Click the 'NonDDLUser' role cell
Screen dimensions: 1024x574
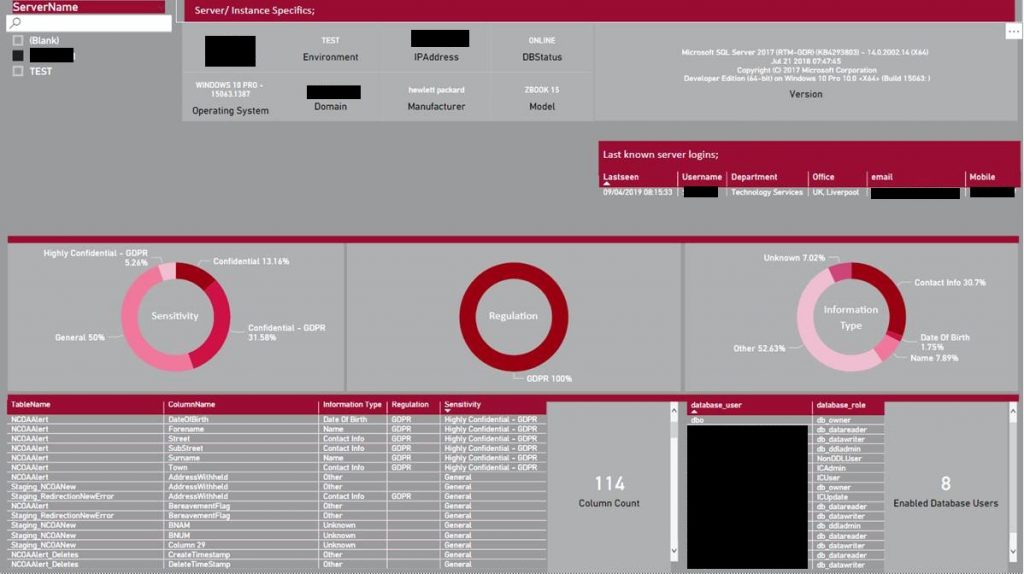(839, 458)
